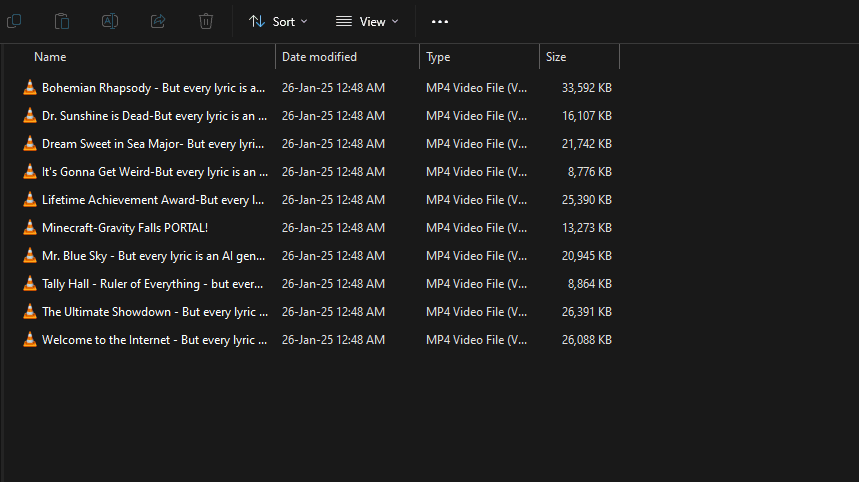Click the Copy icon in toolbar

(x=14, y=21)
